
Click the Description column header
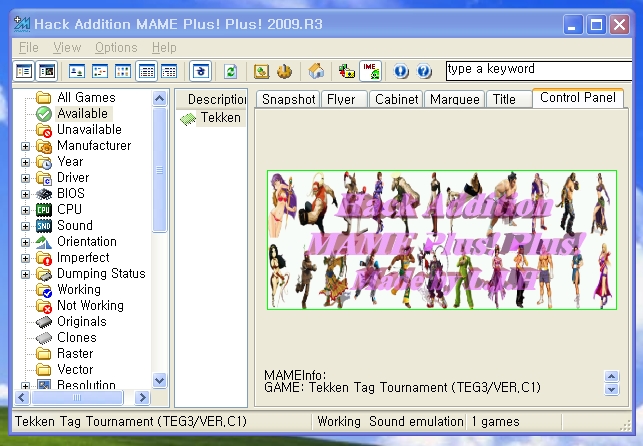[x=212, y=99]
